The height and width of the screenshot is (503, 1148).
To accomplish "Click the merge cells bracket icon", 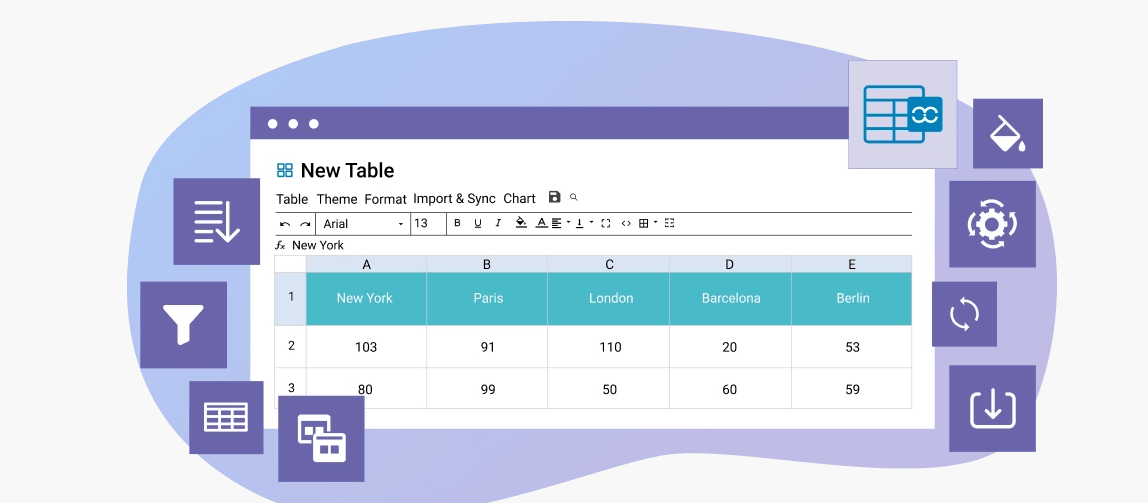I will (605, 223).
